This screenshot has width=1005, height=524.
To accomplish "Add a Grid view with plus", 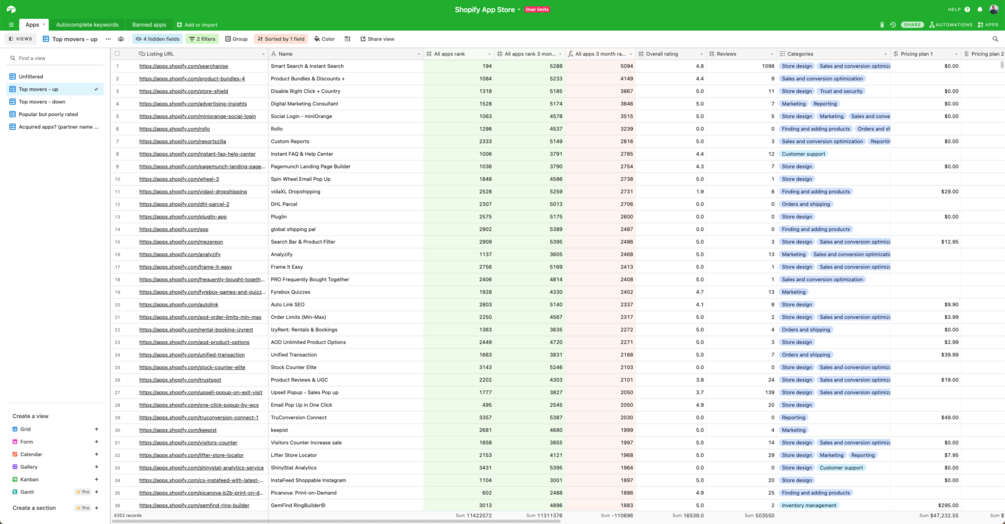I will click(x=97, y=429).
